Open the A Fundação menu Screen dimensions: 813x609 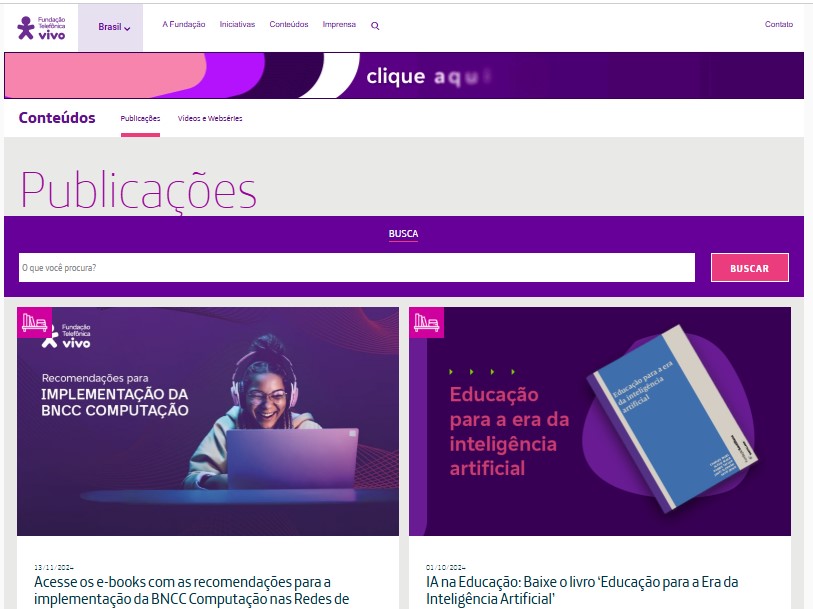184,24
